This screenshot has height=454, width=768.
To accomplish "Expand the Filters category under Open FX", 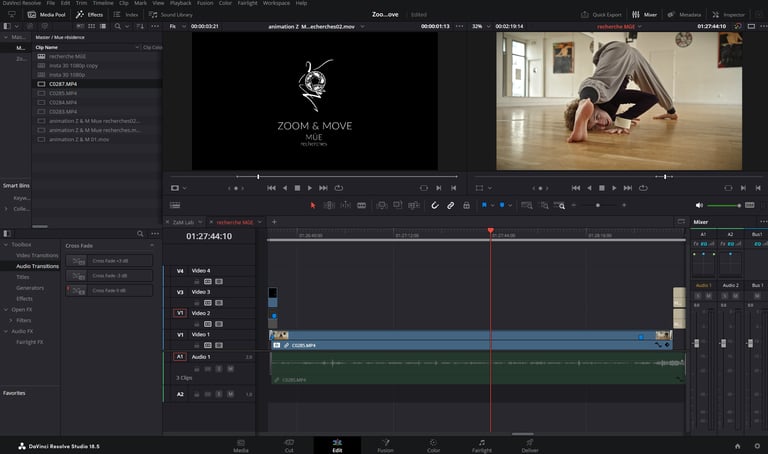I will pos(10,320).
